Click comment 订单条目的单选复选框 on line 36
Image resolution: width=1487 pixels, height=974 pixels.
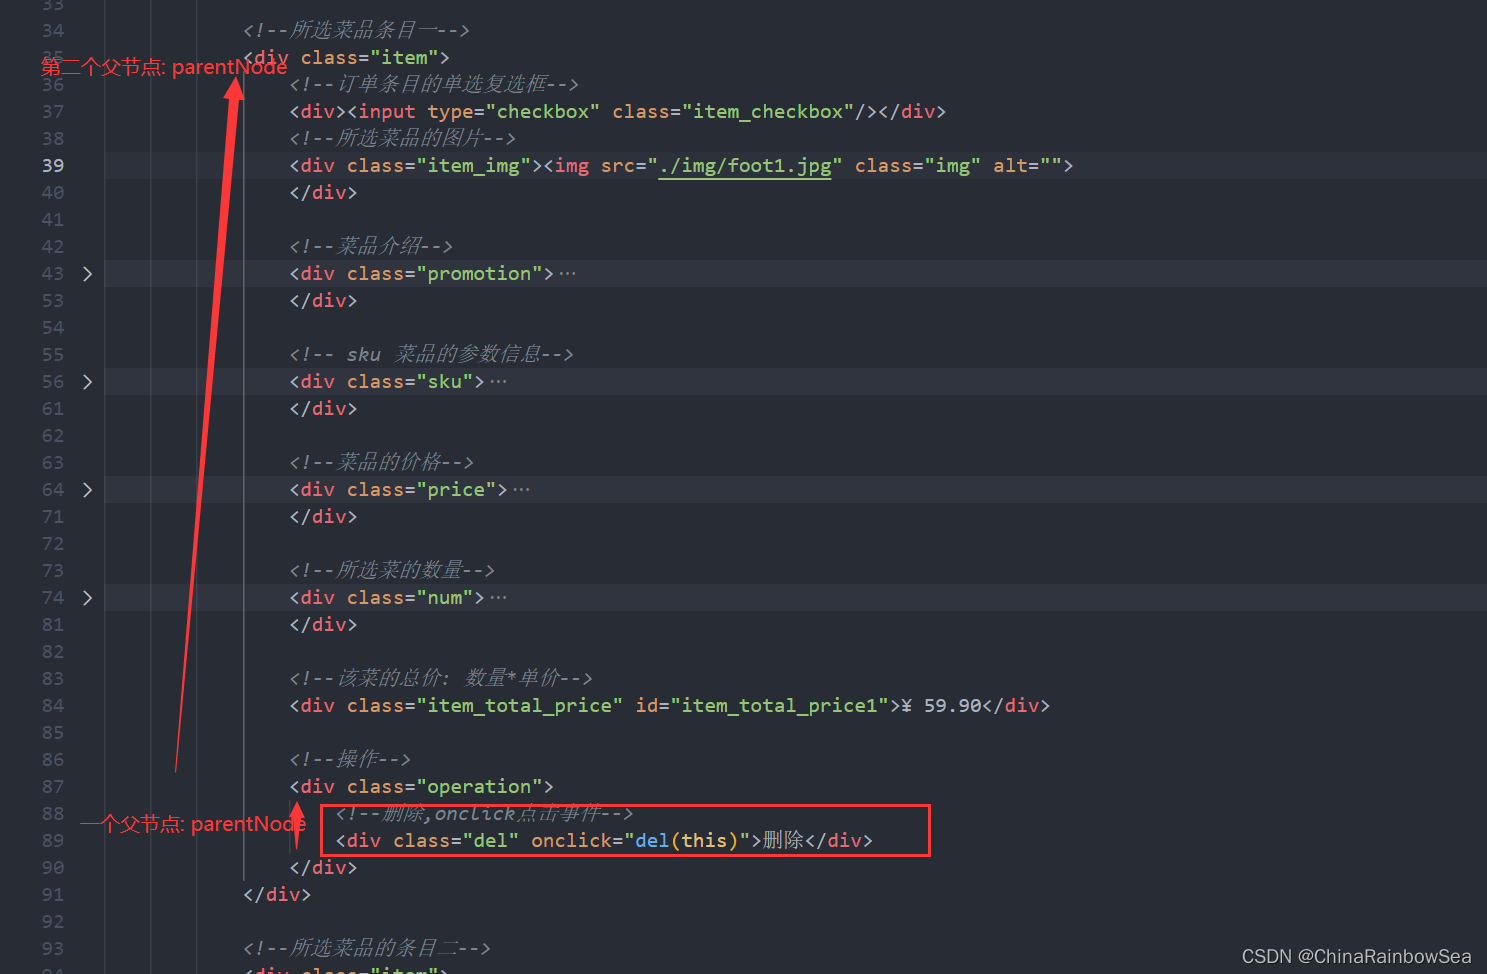(434, 85)
